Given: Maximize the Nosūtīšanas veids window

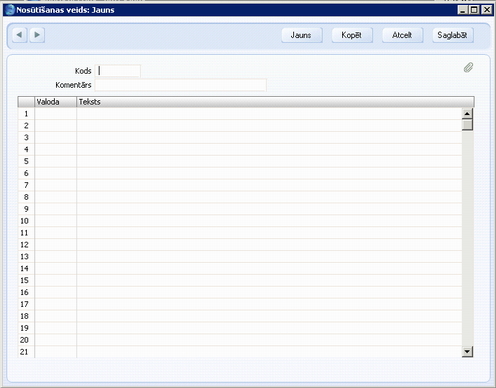Looking at the screenshot, I should 474,10.
